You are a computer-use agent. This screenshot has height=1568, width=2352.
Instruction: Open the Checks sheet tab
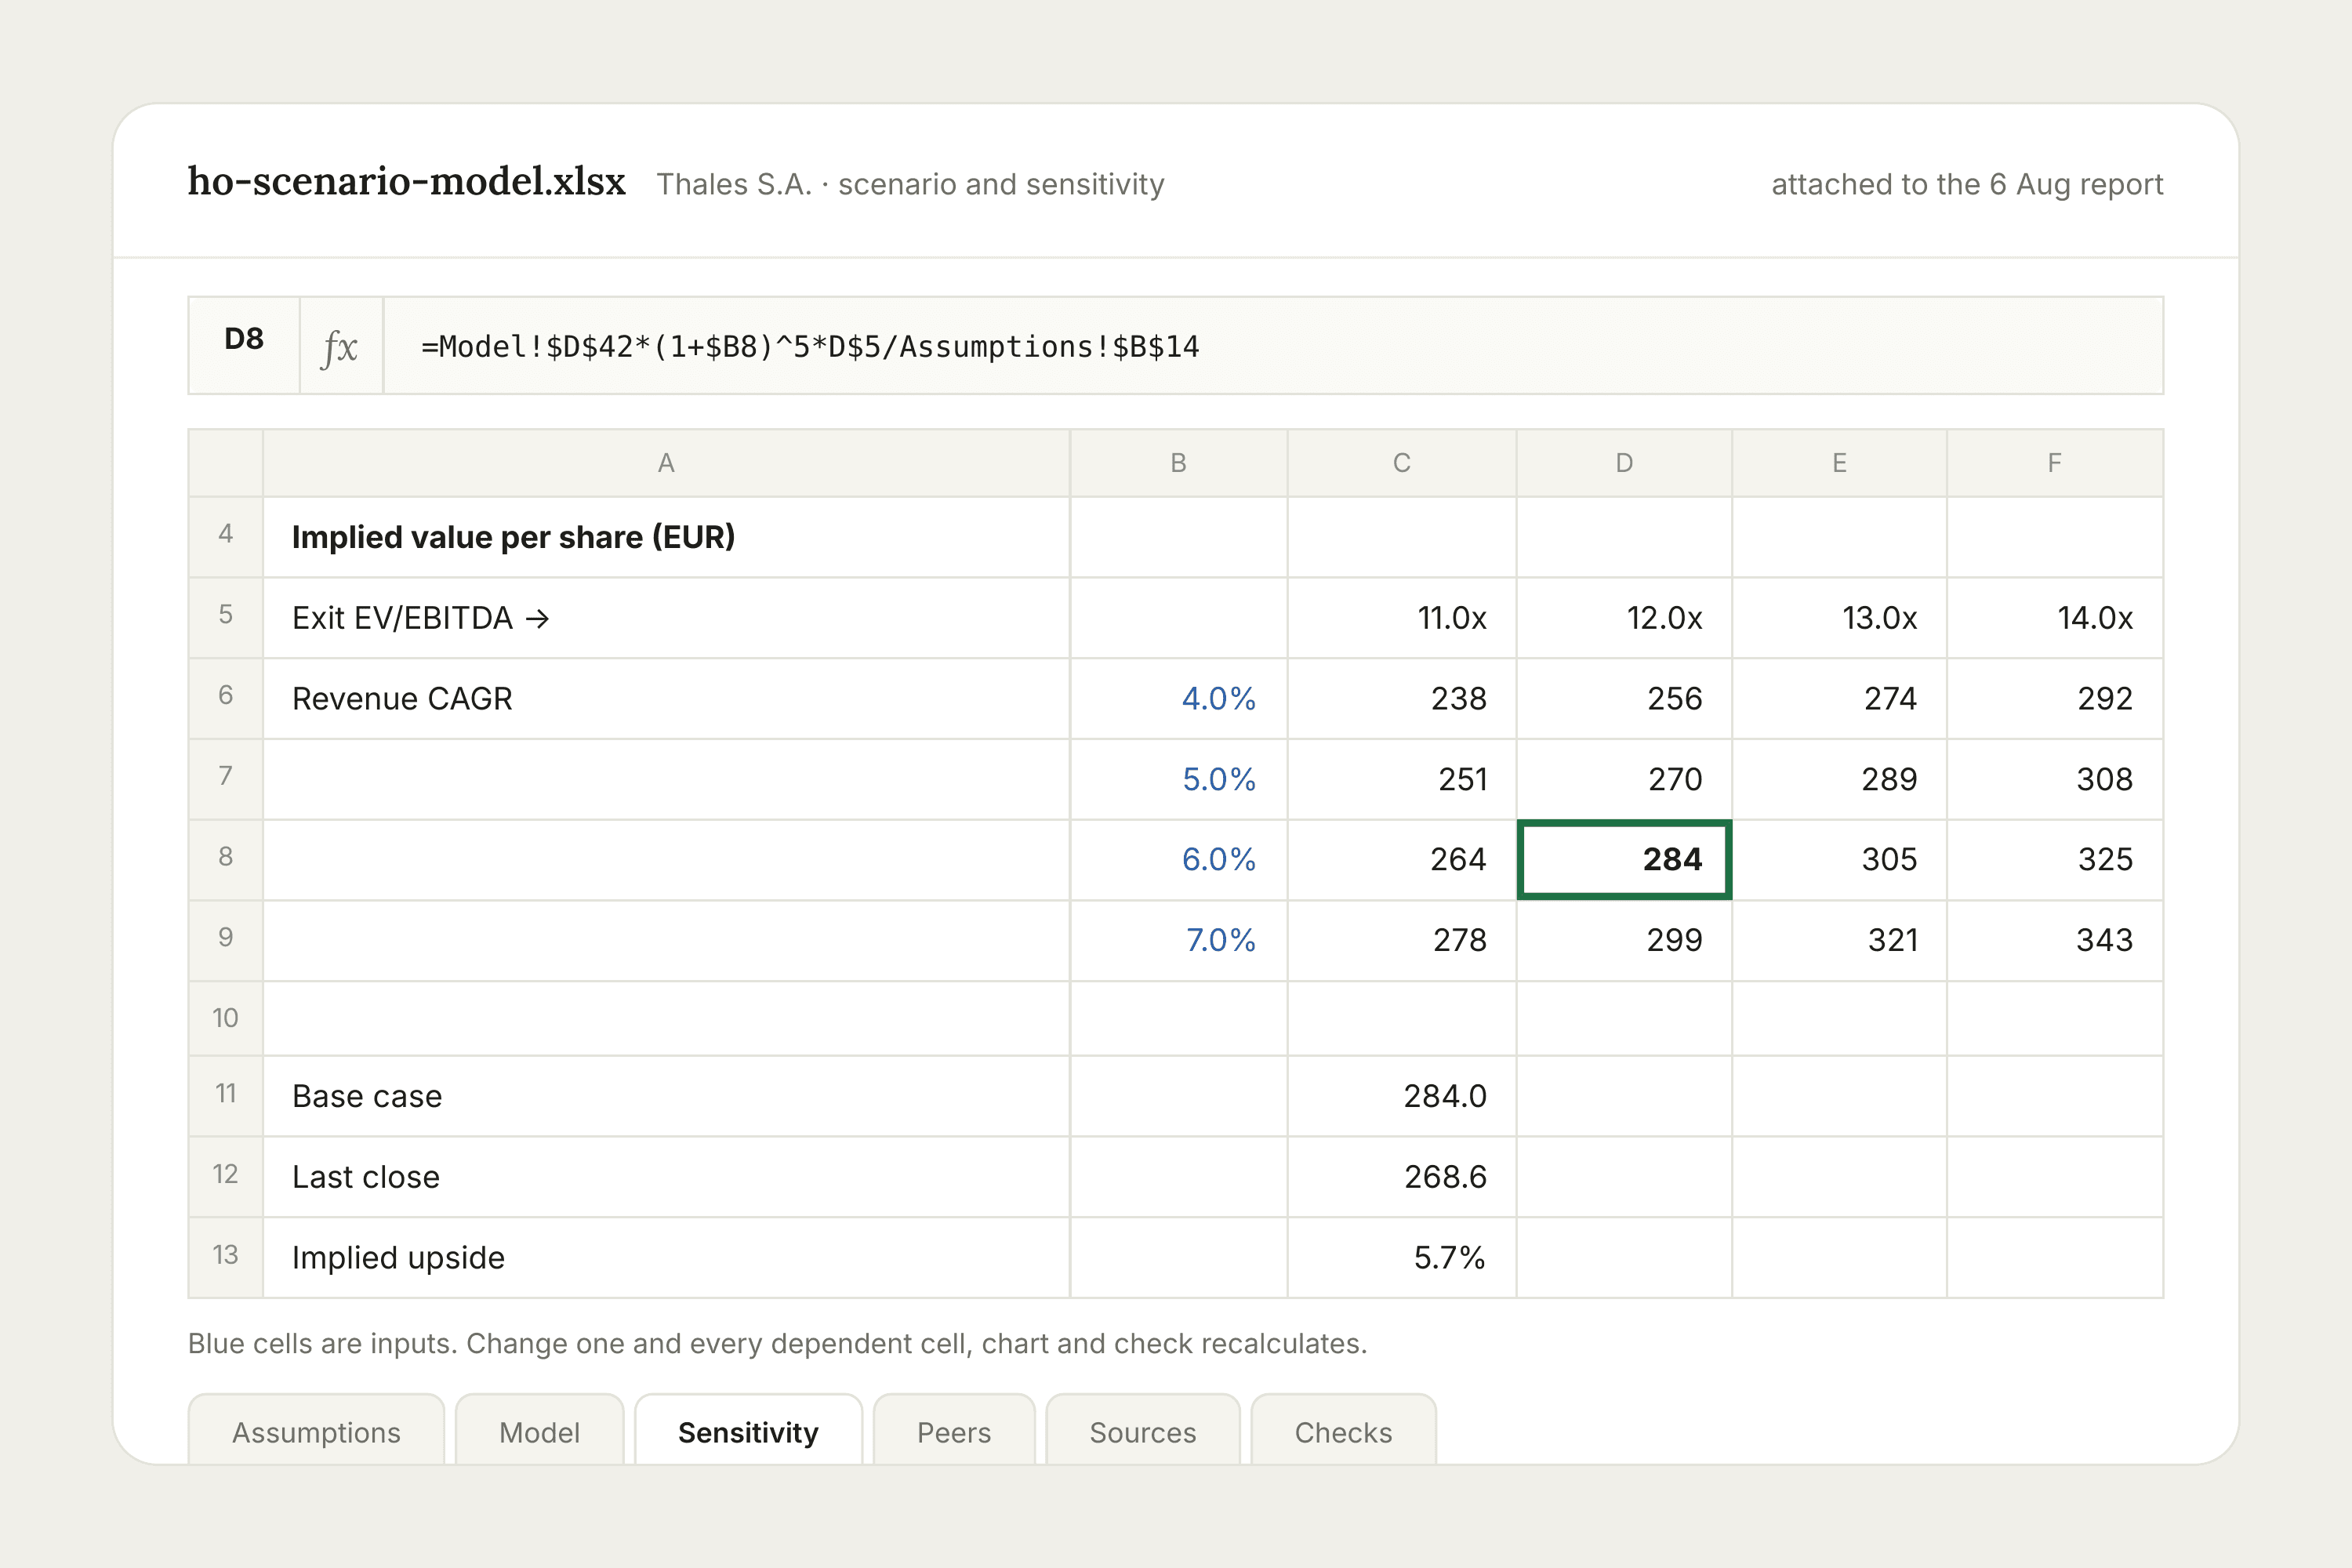[1343, 1431]
